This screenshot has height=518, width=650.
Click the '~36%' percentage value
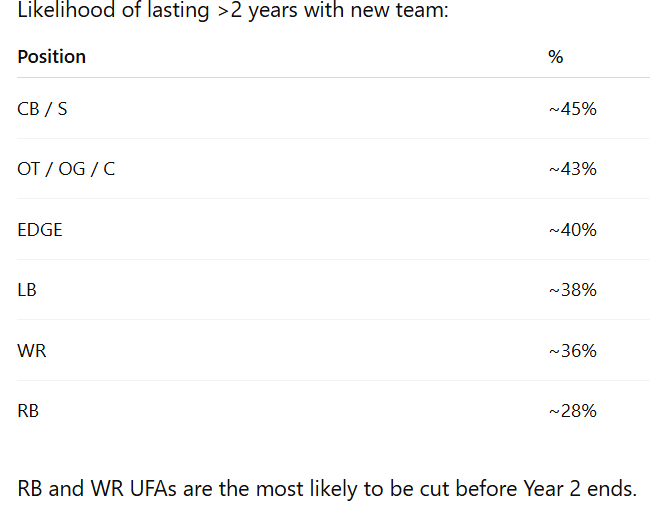572,351
